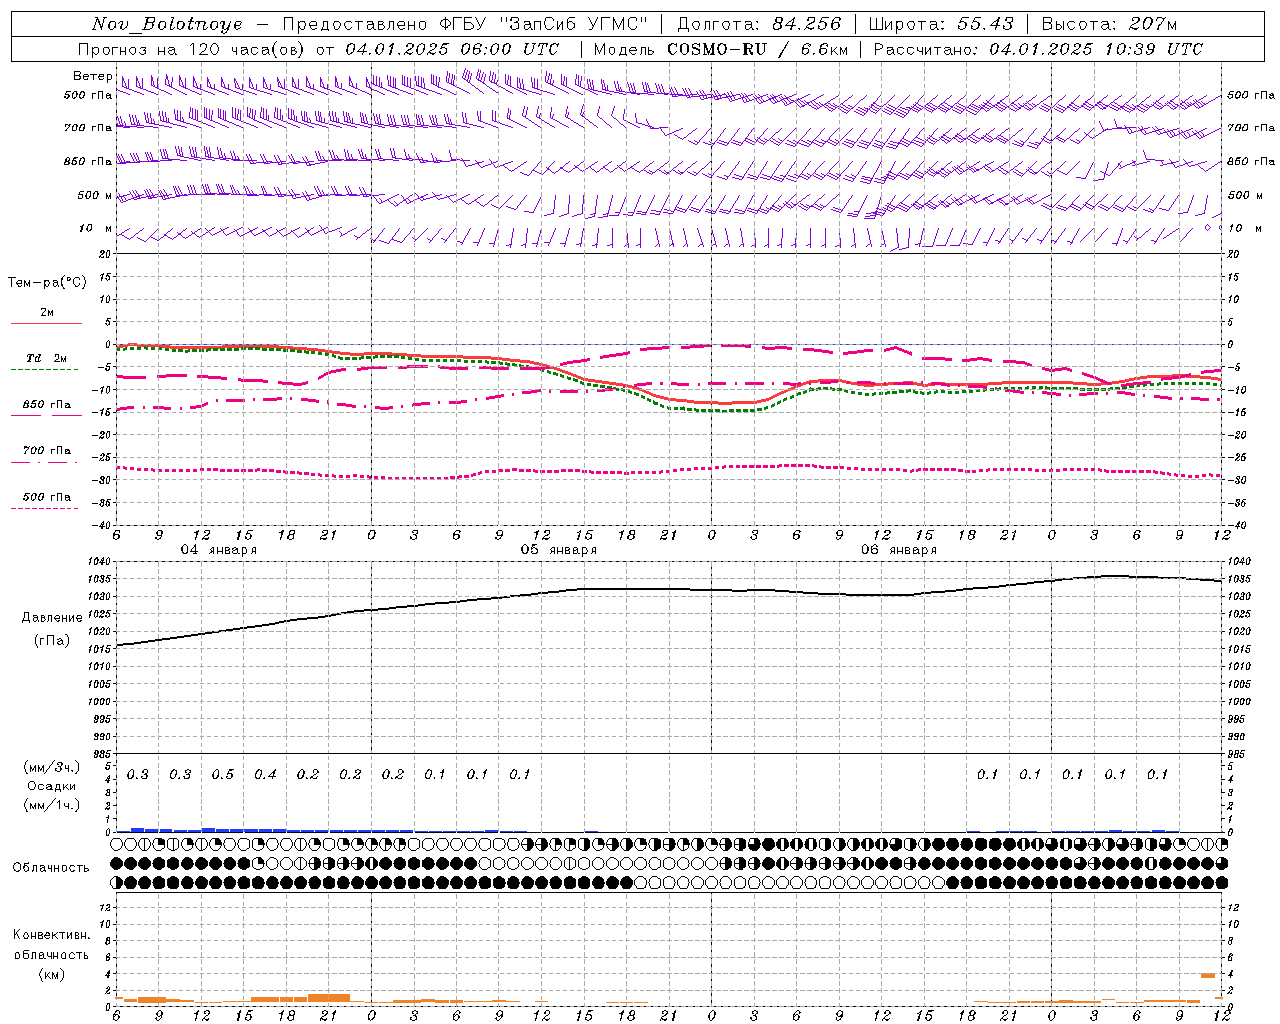This screenshot has height=1024, width=1280.
Task: Click the 06 января date label under temperature chart
Action: pos(899,550)
